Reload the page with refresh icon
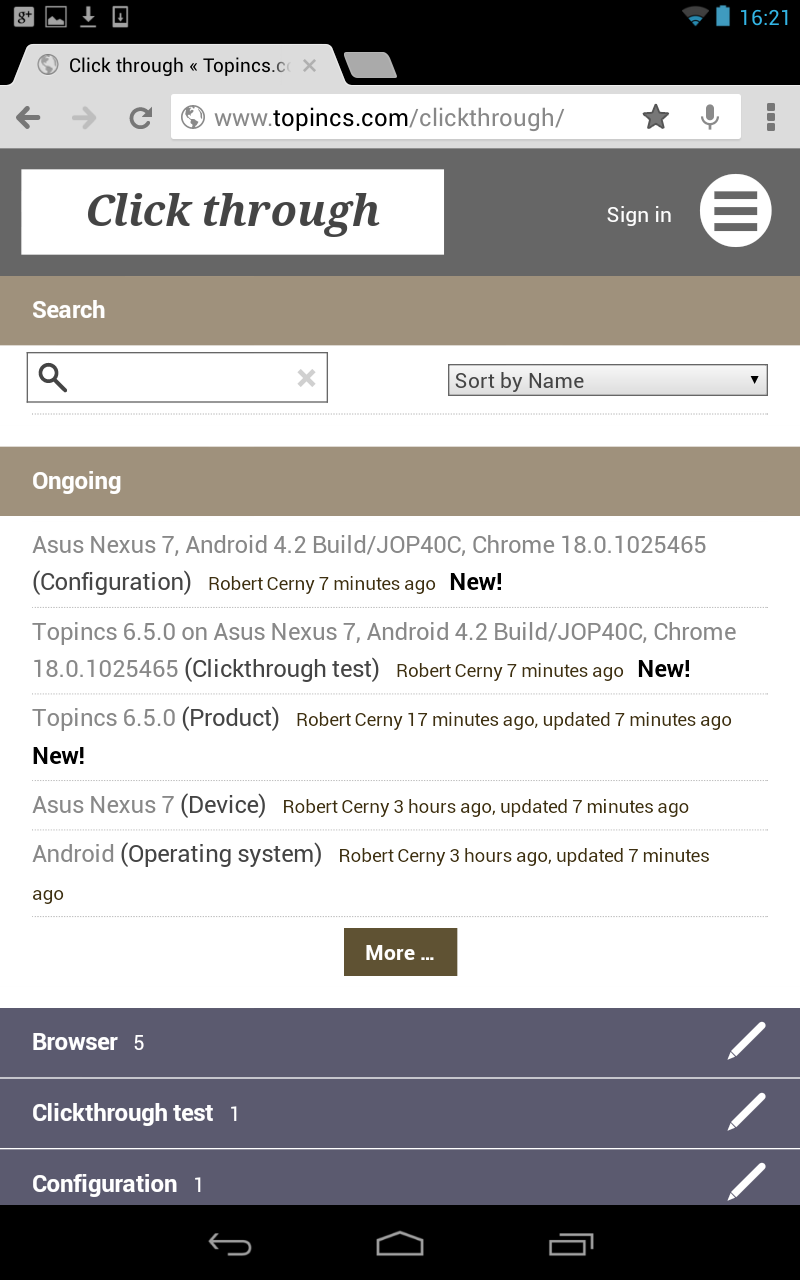Screen dimensions: 800x1280 coord(140,118)
